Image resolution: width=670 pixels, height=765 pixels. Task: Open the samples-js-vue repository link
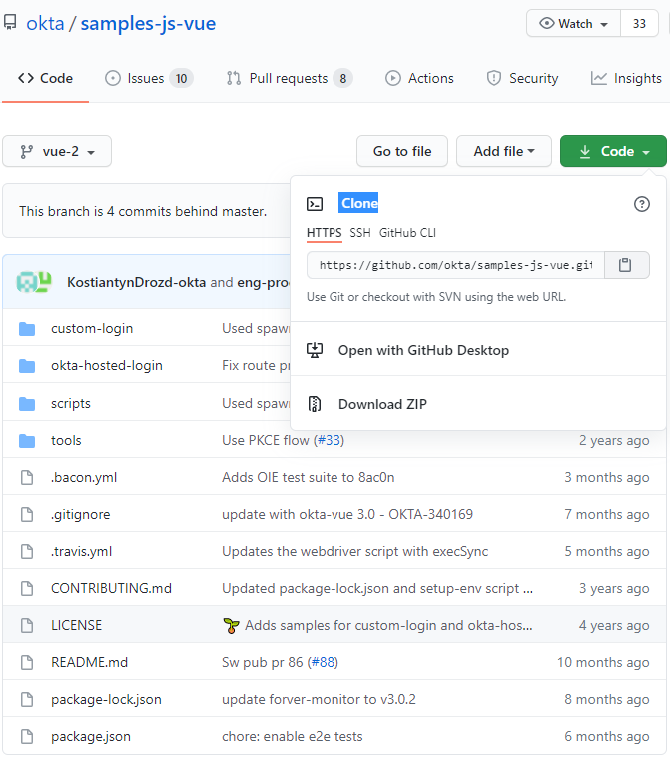[148, 23]
